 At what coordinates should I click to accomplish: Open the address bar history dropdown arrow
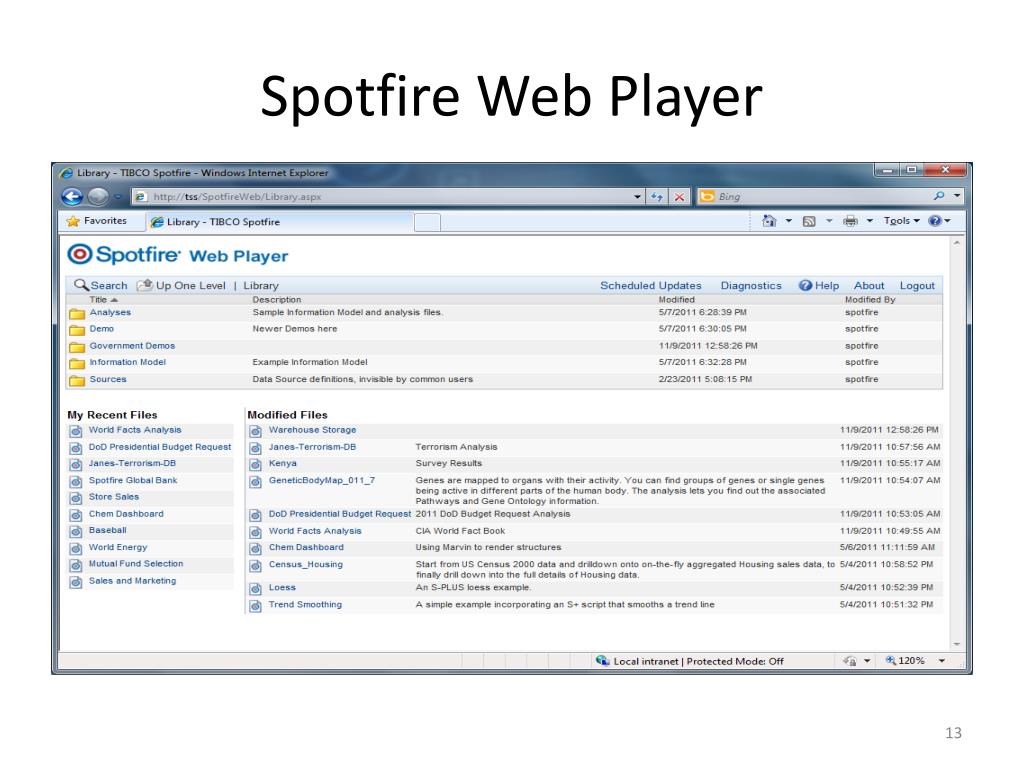coord(637,197)
